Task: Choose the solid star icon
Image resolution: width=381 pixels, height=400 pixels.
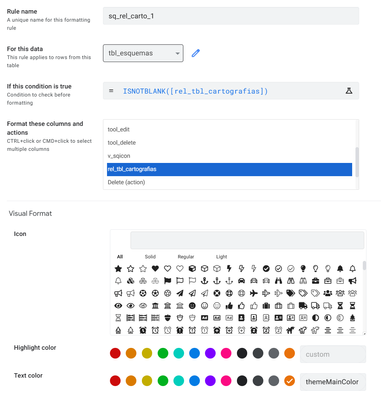Action: pyautogui.click(x=118, y=268)
